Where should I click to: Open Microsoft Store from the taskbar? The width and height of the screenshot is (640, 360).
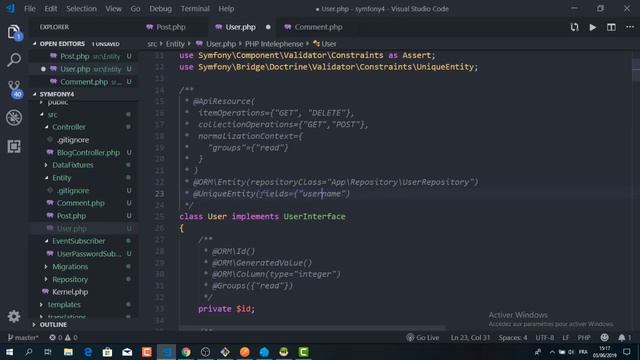point(107,352)
